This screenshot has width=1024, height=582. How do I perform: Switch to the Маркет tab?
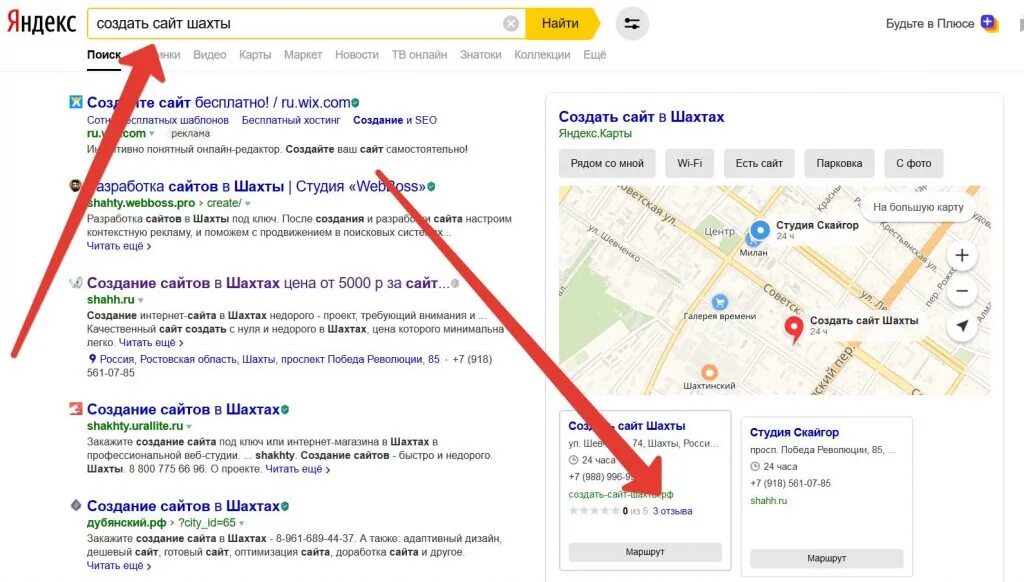303,55
